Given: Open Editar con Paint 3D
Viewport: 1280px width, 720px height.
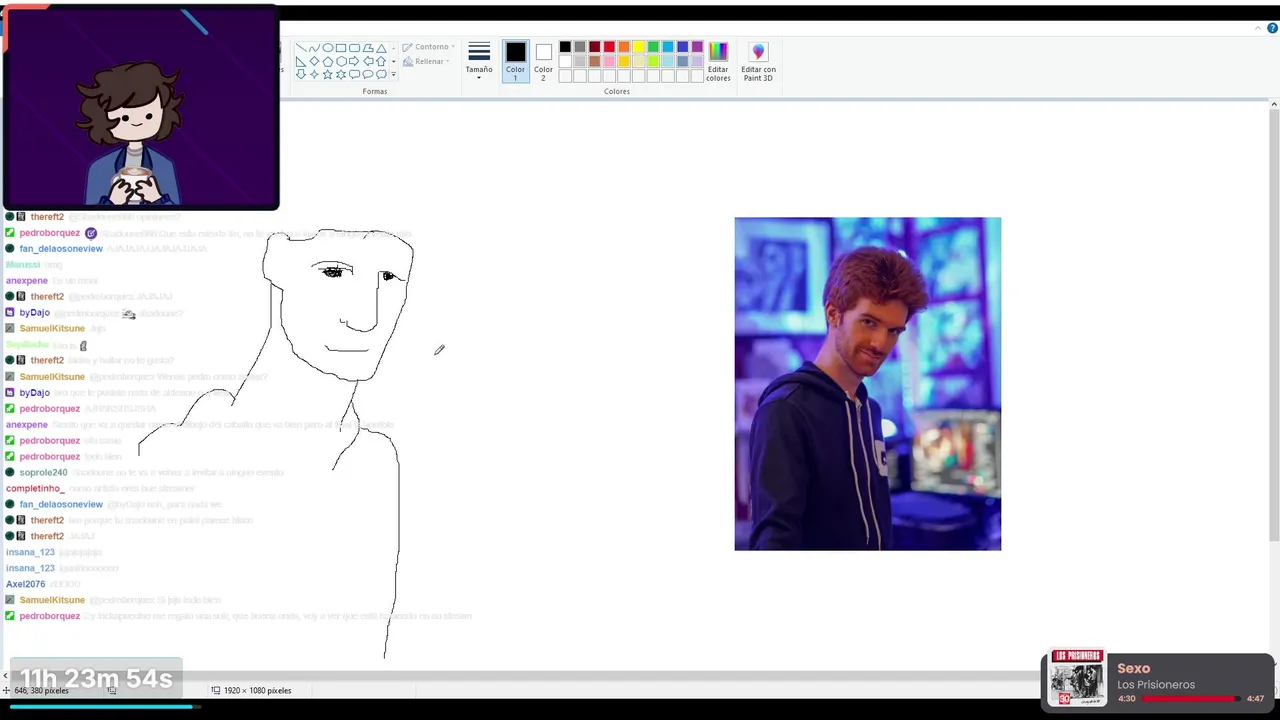Looking at the screenshot, I should coord(758,61).
